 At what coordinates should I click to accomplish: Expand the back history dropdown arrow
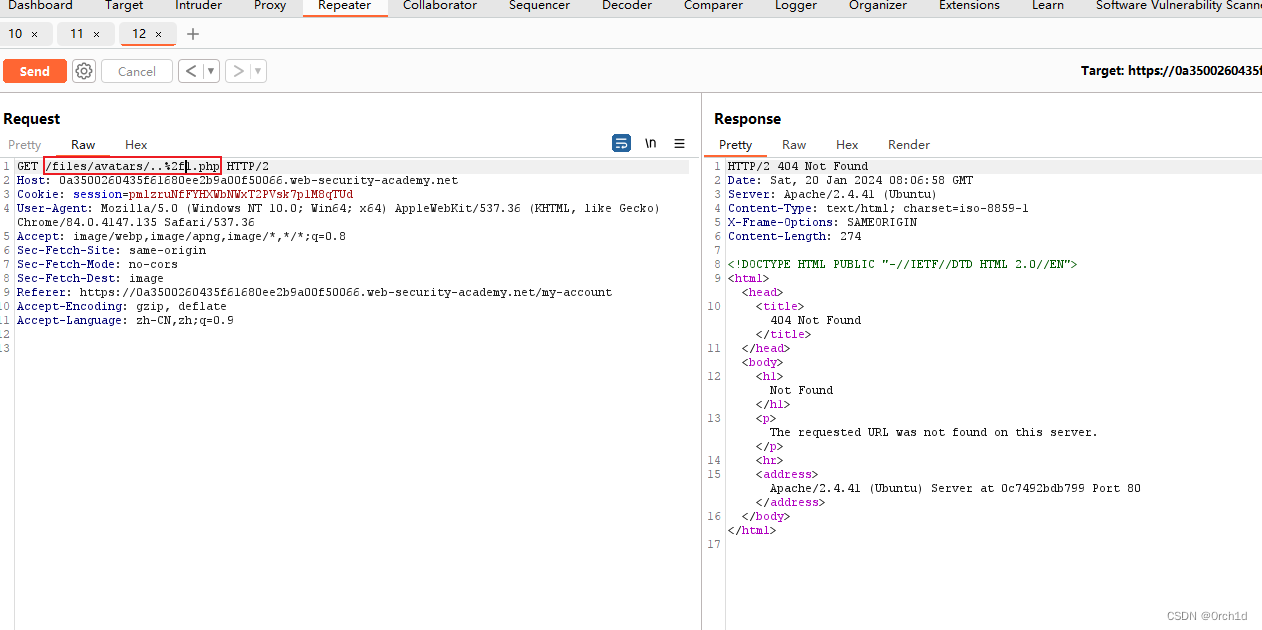point(211,71)
